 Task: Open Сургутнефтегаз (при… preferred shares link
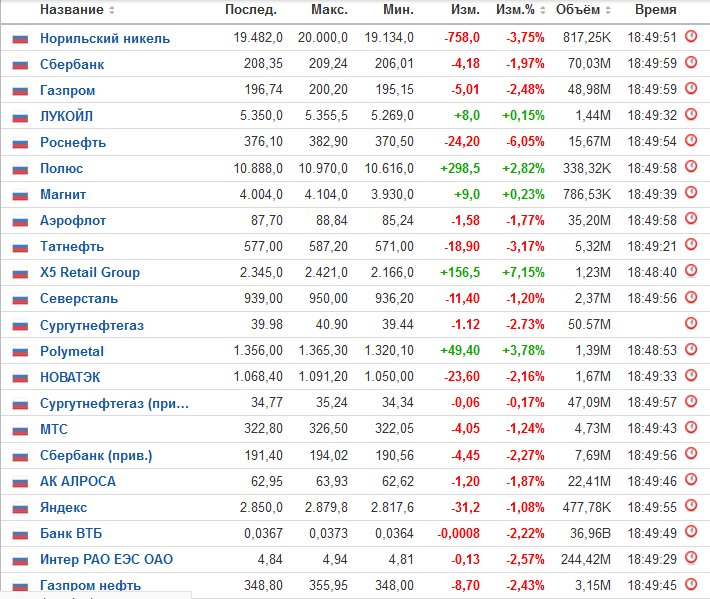coord(114,403)
